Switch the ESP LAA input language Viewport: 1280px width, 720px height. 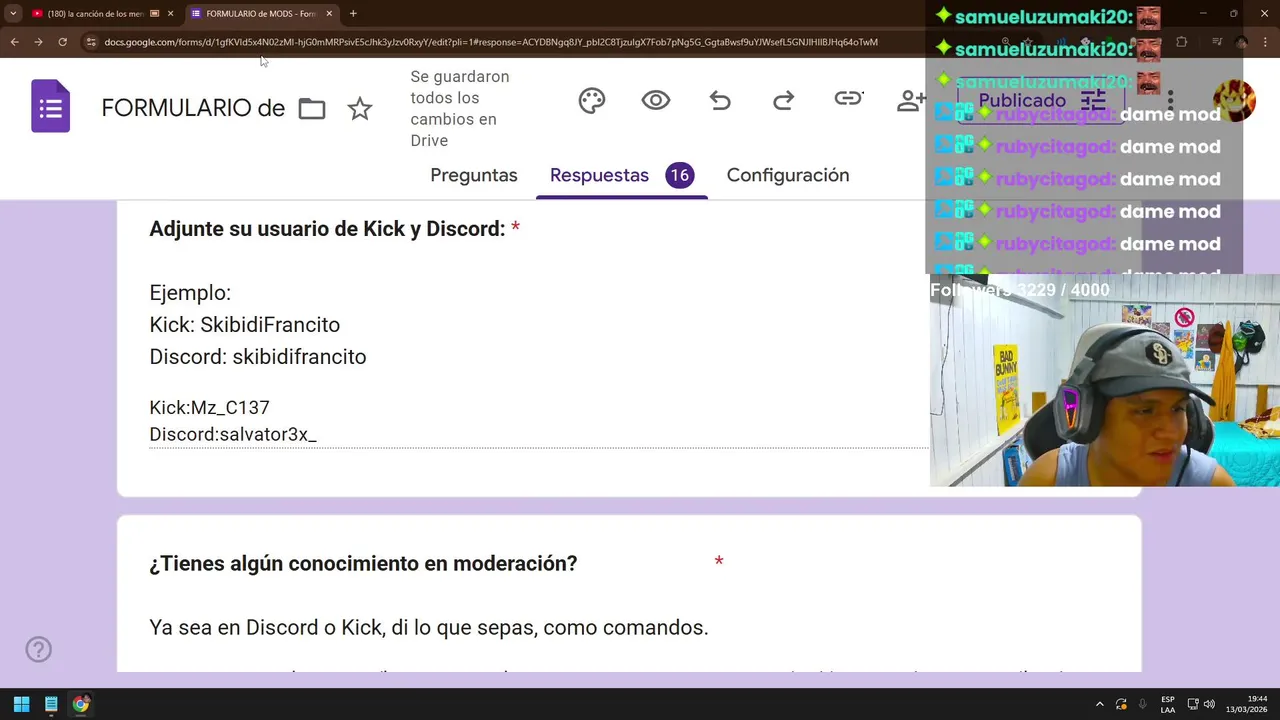[x=1167, y=704]
